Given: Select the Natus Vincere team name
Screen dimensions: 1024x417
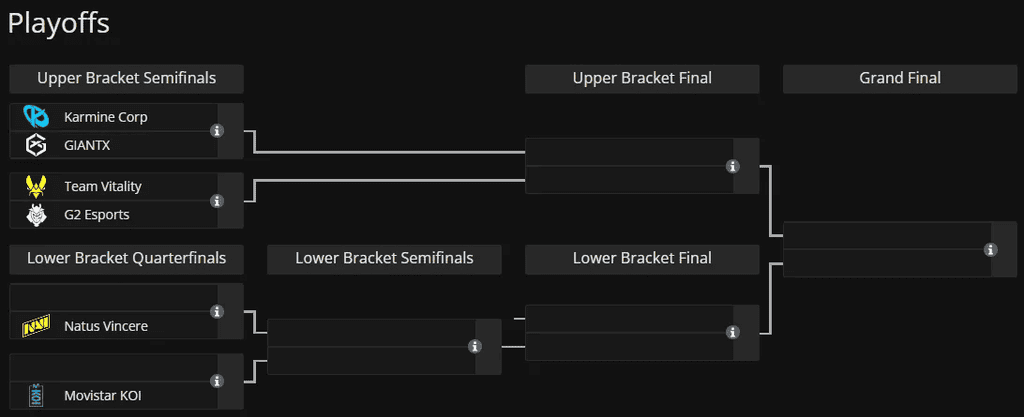Looking at the screenshot, I should coord(106,326).
